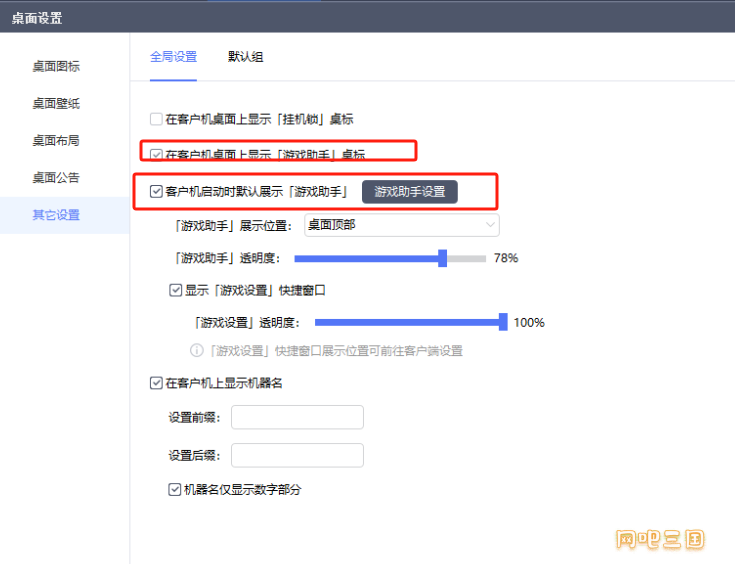
Task: Click the info icon beside the 游戏设置 hint
Action: point(197,351)
